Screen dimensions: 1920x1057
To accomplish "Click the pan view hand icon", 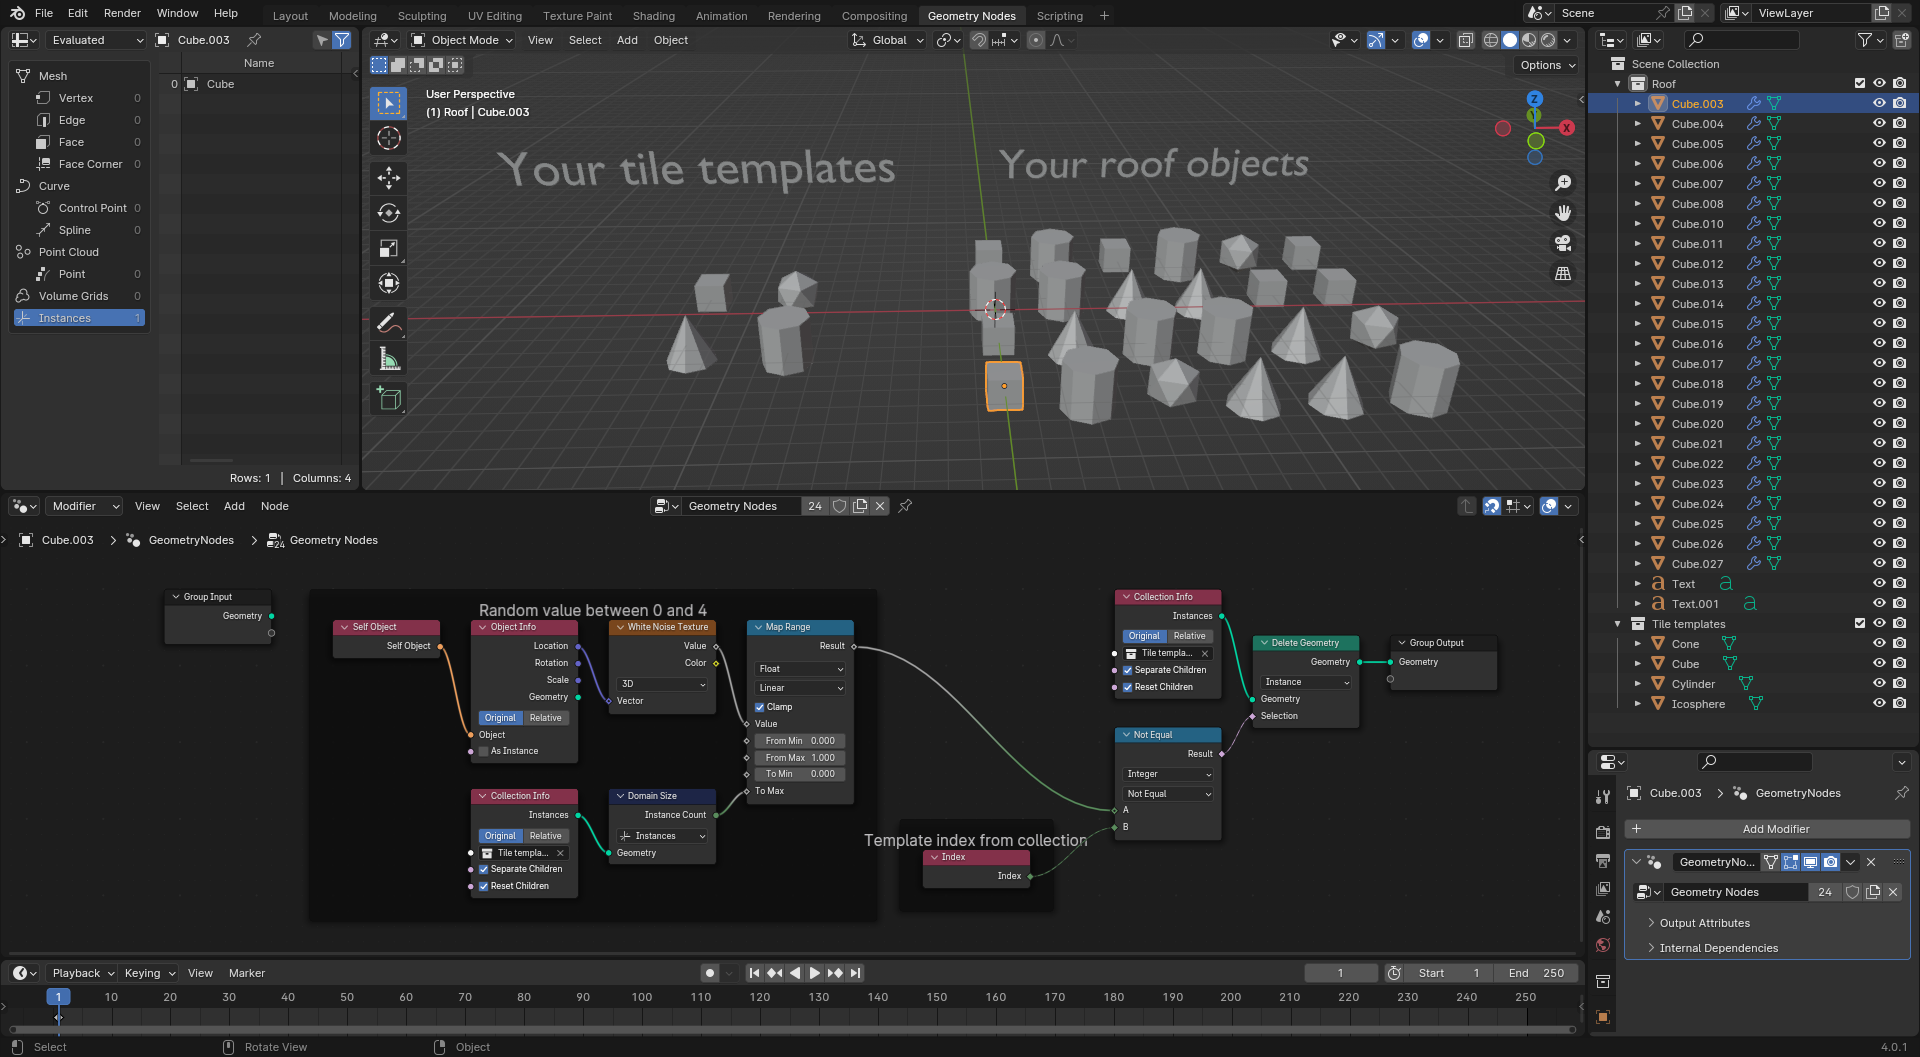I will (x=1563, y=213).
